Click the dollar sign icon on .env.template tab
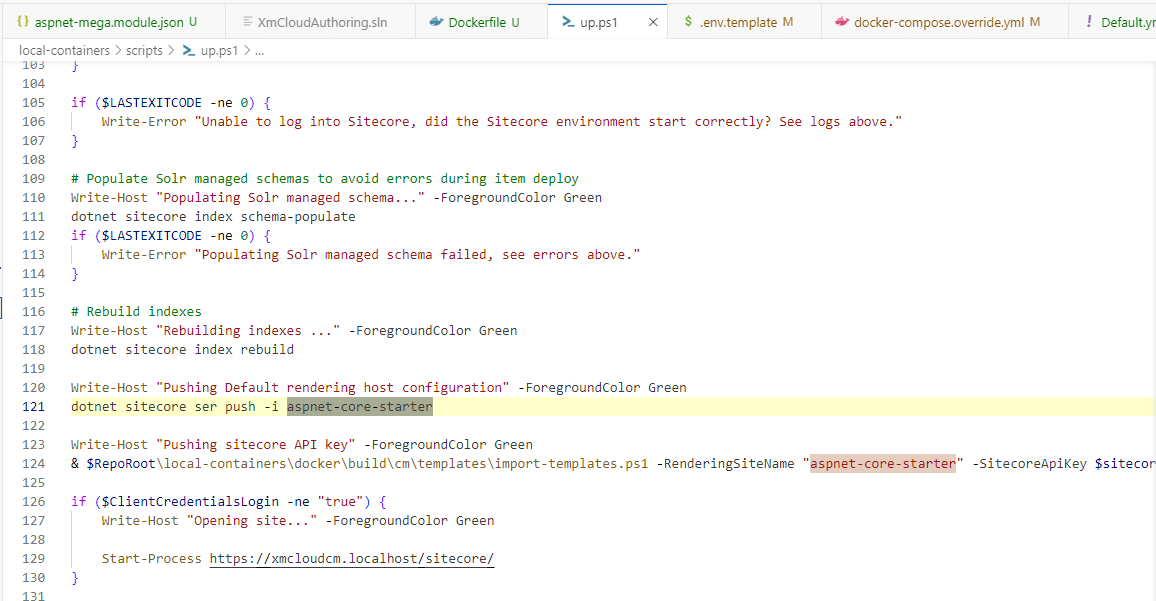Viewport: 1156px width, 601px height. 689,22
